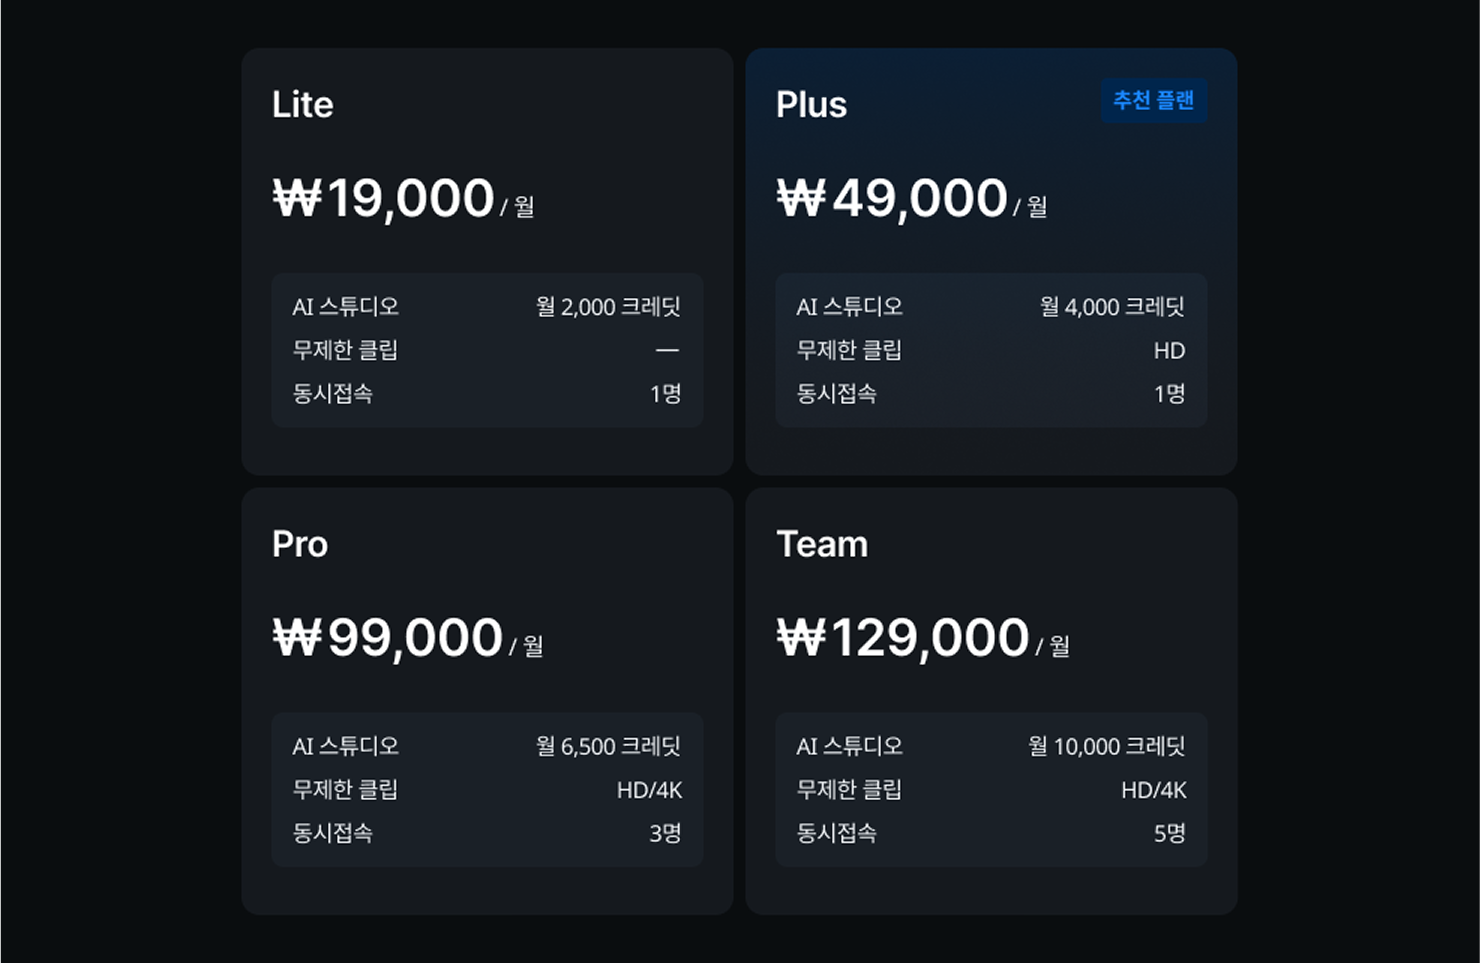The width and height of the screenshot is (1480, 963).
Task: Click the ₩99,000 Pro price
Action: click(x=388, y=638)
